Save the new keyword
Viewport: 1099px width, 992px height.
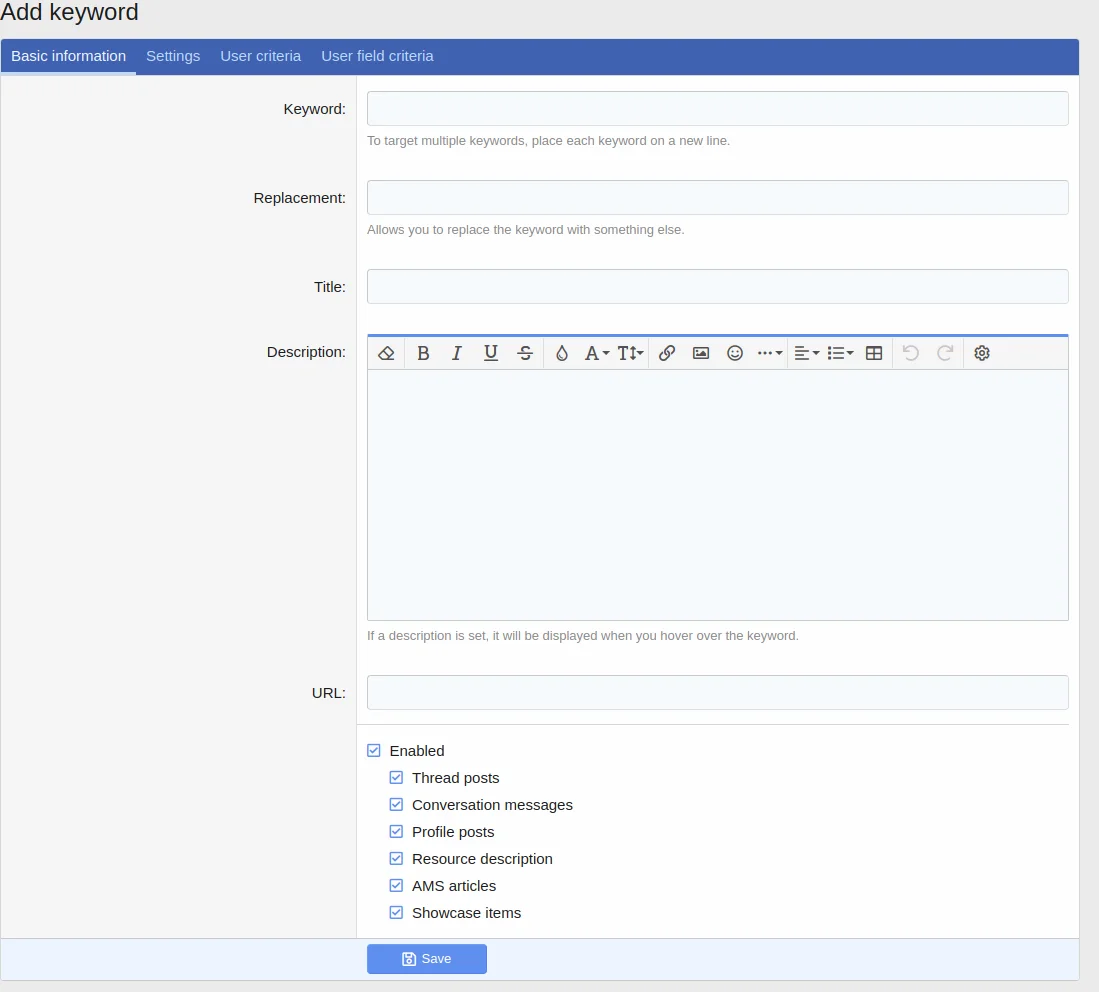[427, 959]
